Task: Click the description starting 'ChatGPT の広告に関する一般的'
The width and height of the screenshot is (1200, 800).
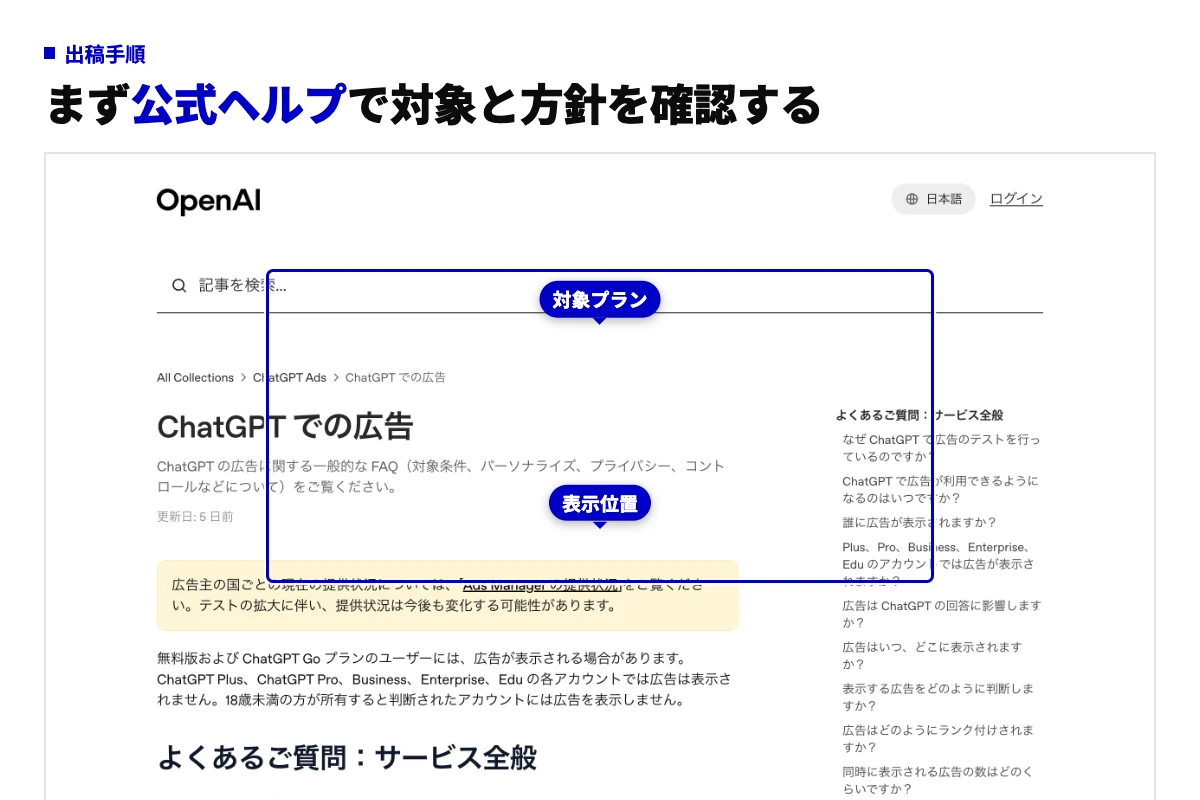Action: click(441, 477)
